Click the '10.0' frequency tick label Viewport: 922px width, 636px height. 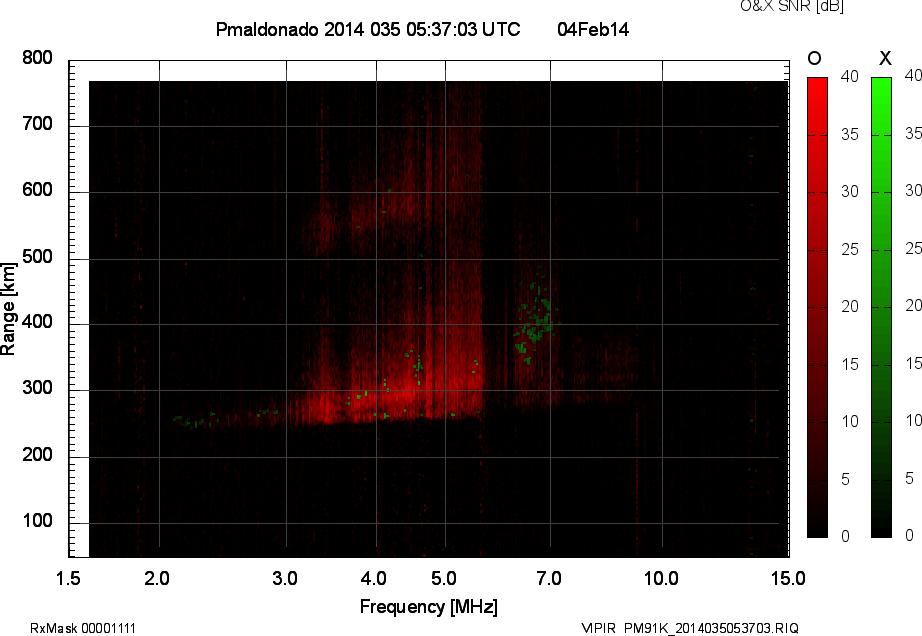point(661,578)
